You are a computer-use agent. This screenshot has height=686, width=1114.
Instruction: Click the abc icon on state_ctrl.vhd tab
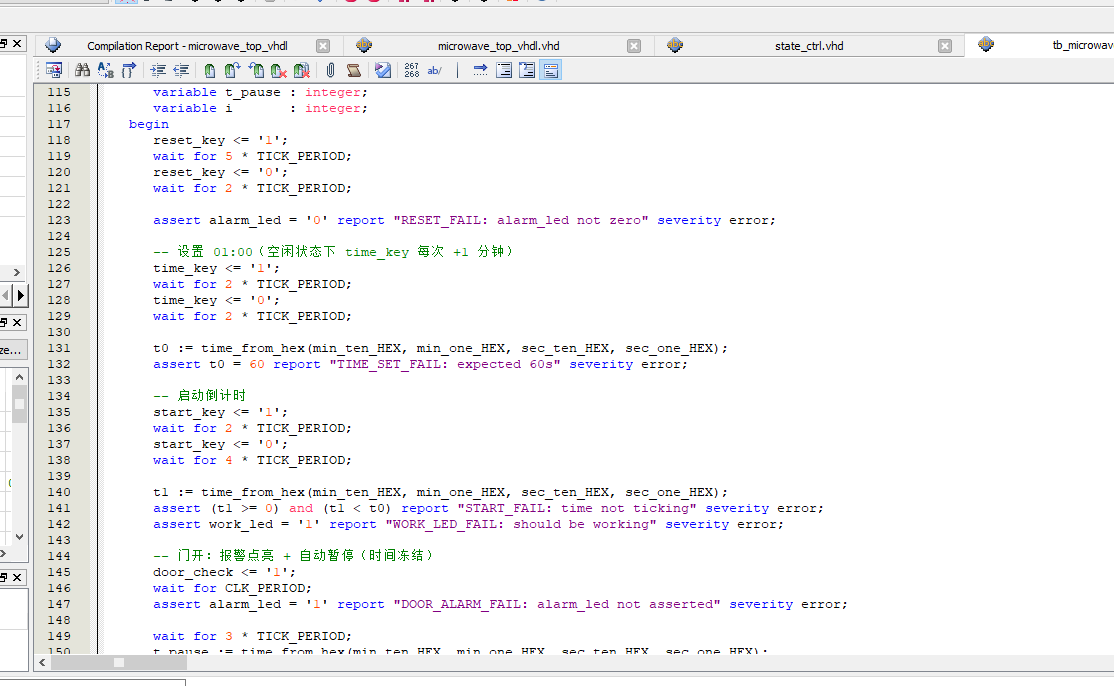pyautogui.click(x=675, y=45)
